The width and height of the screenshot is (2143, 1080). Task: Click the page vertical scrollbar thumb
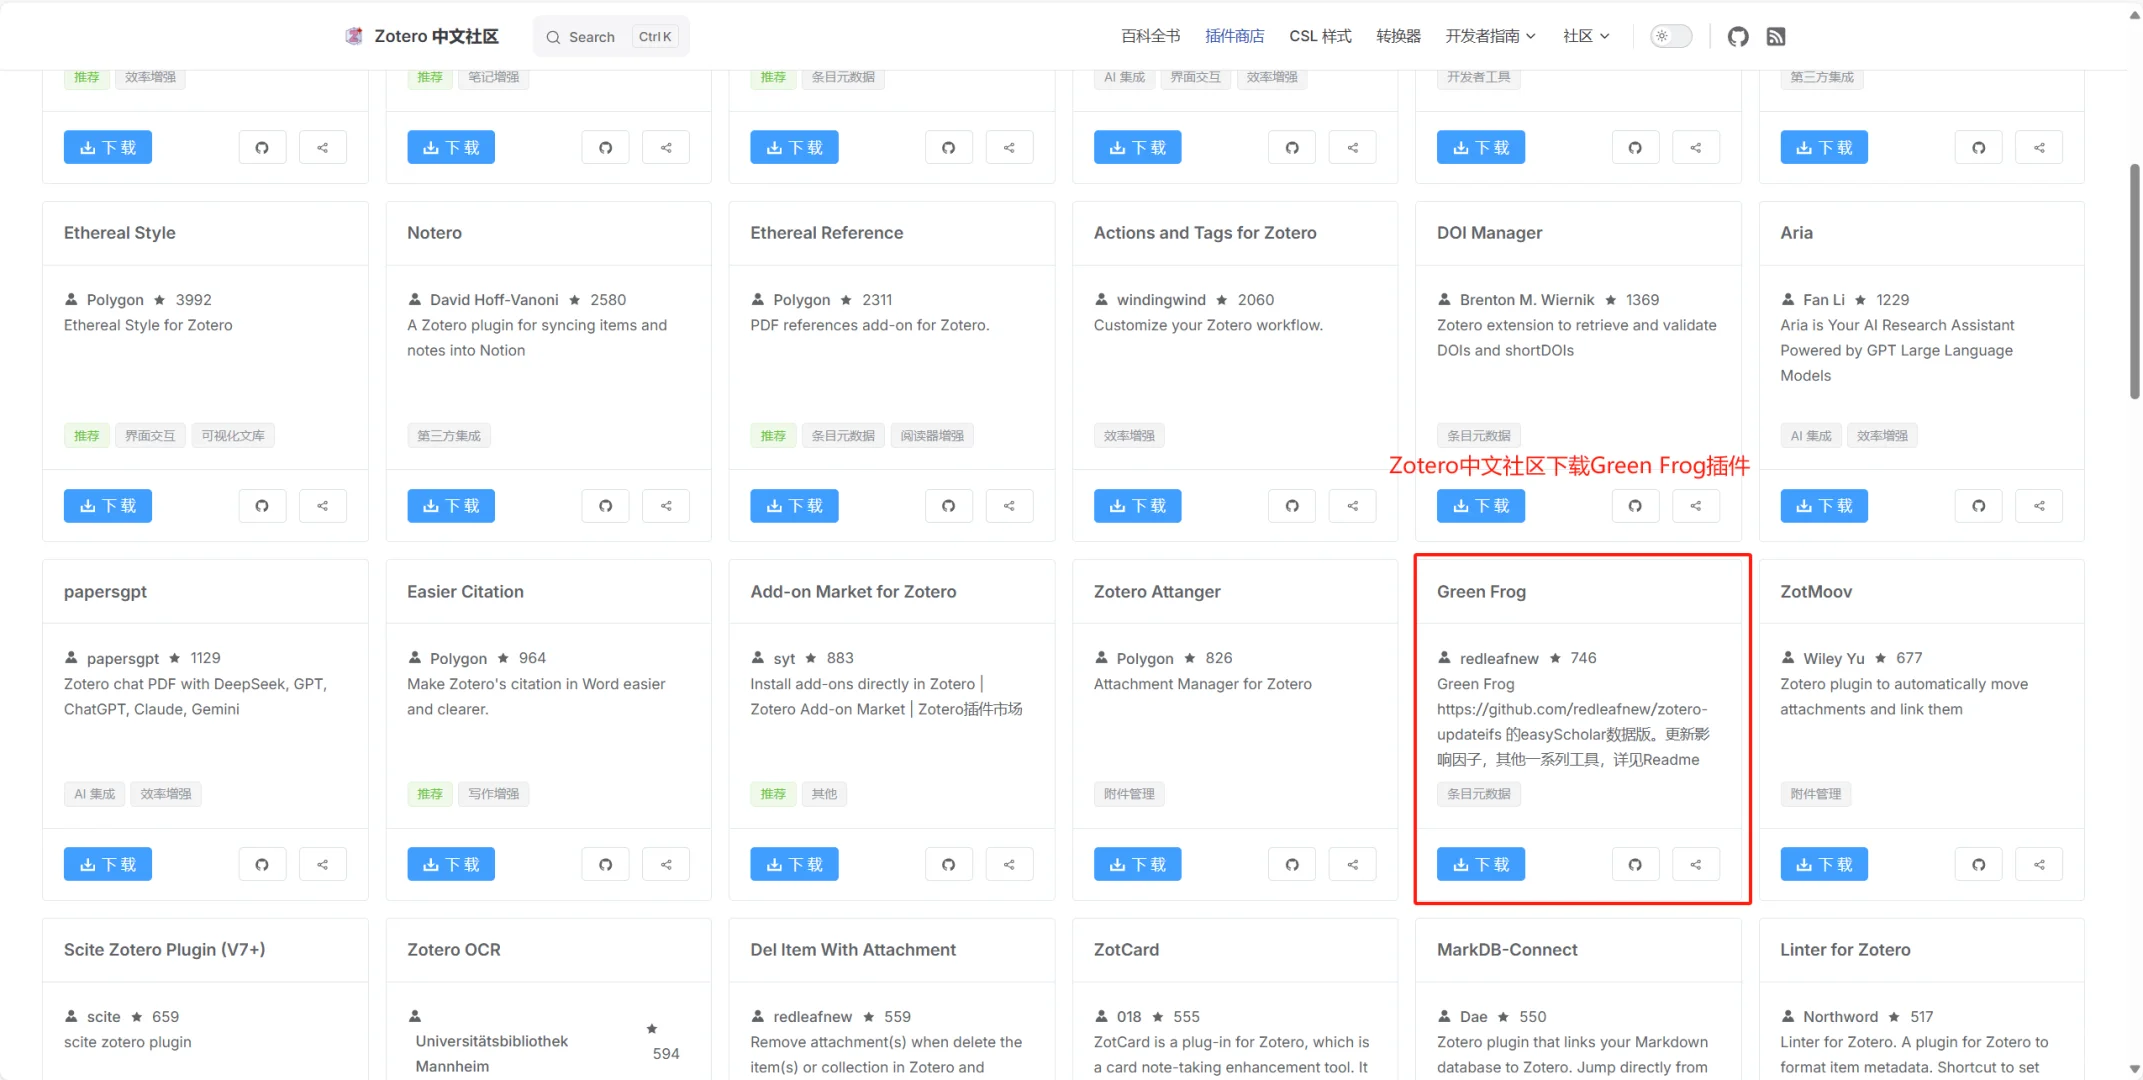point(2134,280)
